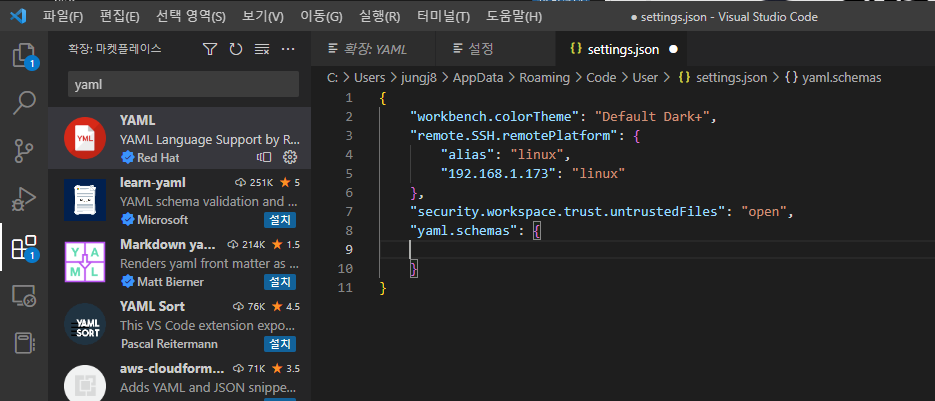Screen dimensions: 935x401
Task: Install the Markdown yaml extension
Action: click(x=280, y=282)
